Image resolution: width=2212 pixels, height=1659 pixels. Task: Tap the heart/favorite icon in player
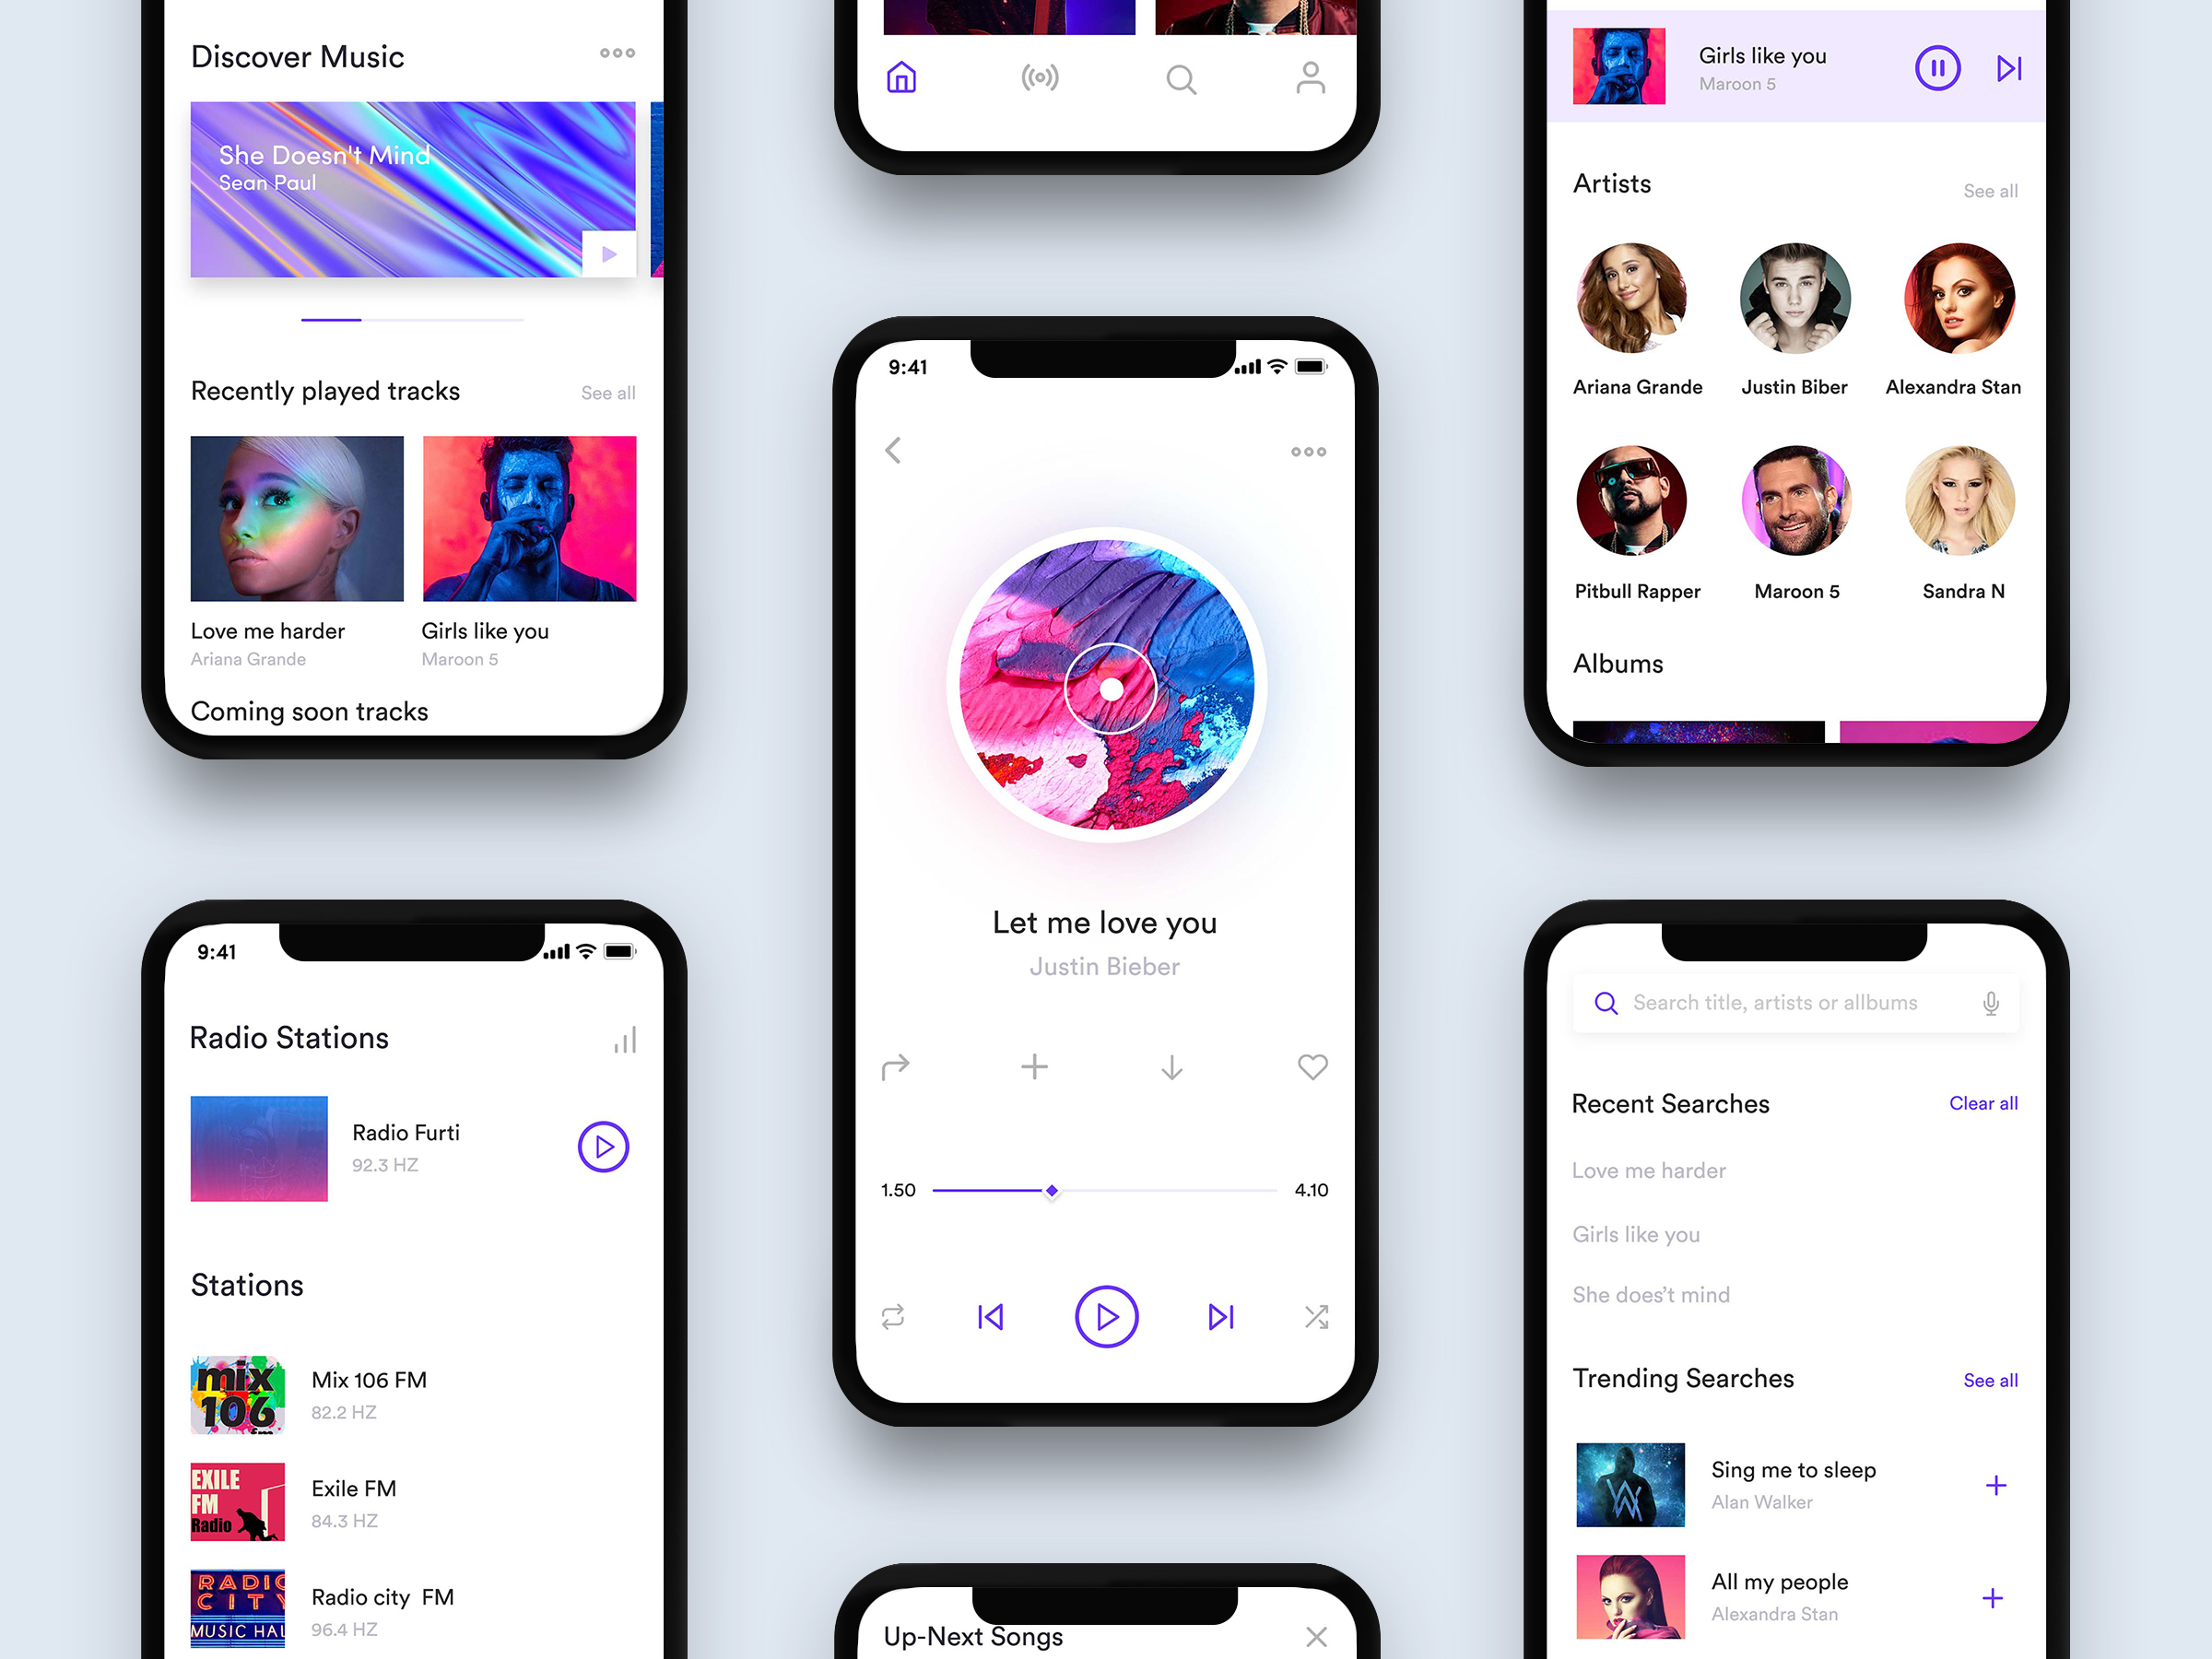pyautogui.click(x=1312, y=1065)
